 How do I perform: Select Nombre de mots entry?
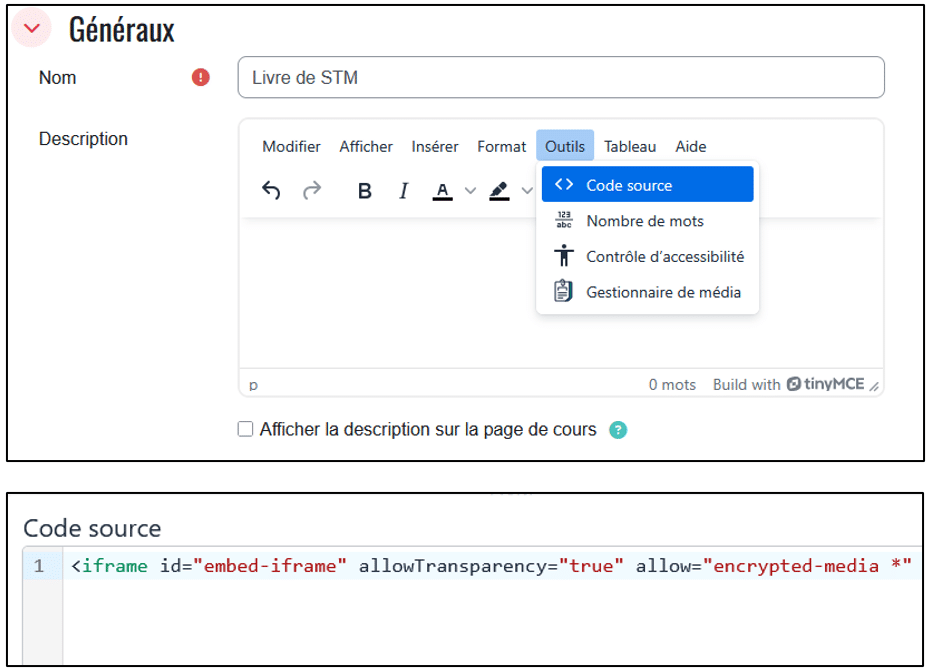click(x=647, y=221)
